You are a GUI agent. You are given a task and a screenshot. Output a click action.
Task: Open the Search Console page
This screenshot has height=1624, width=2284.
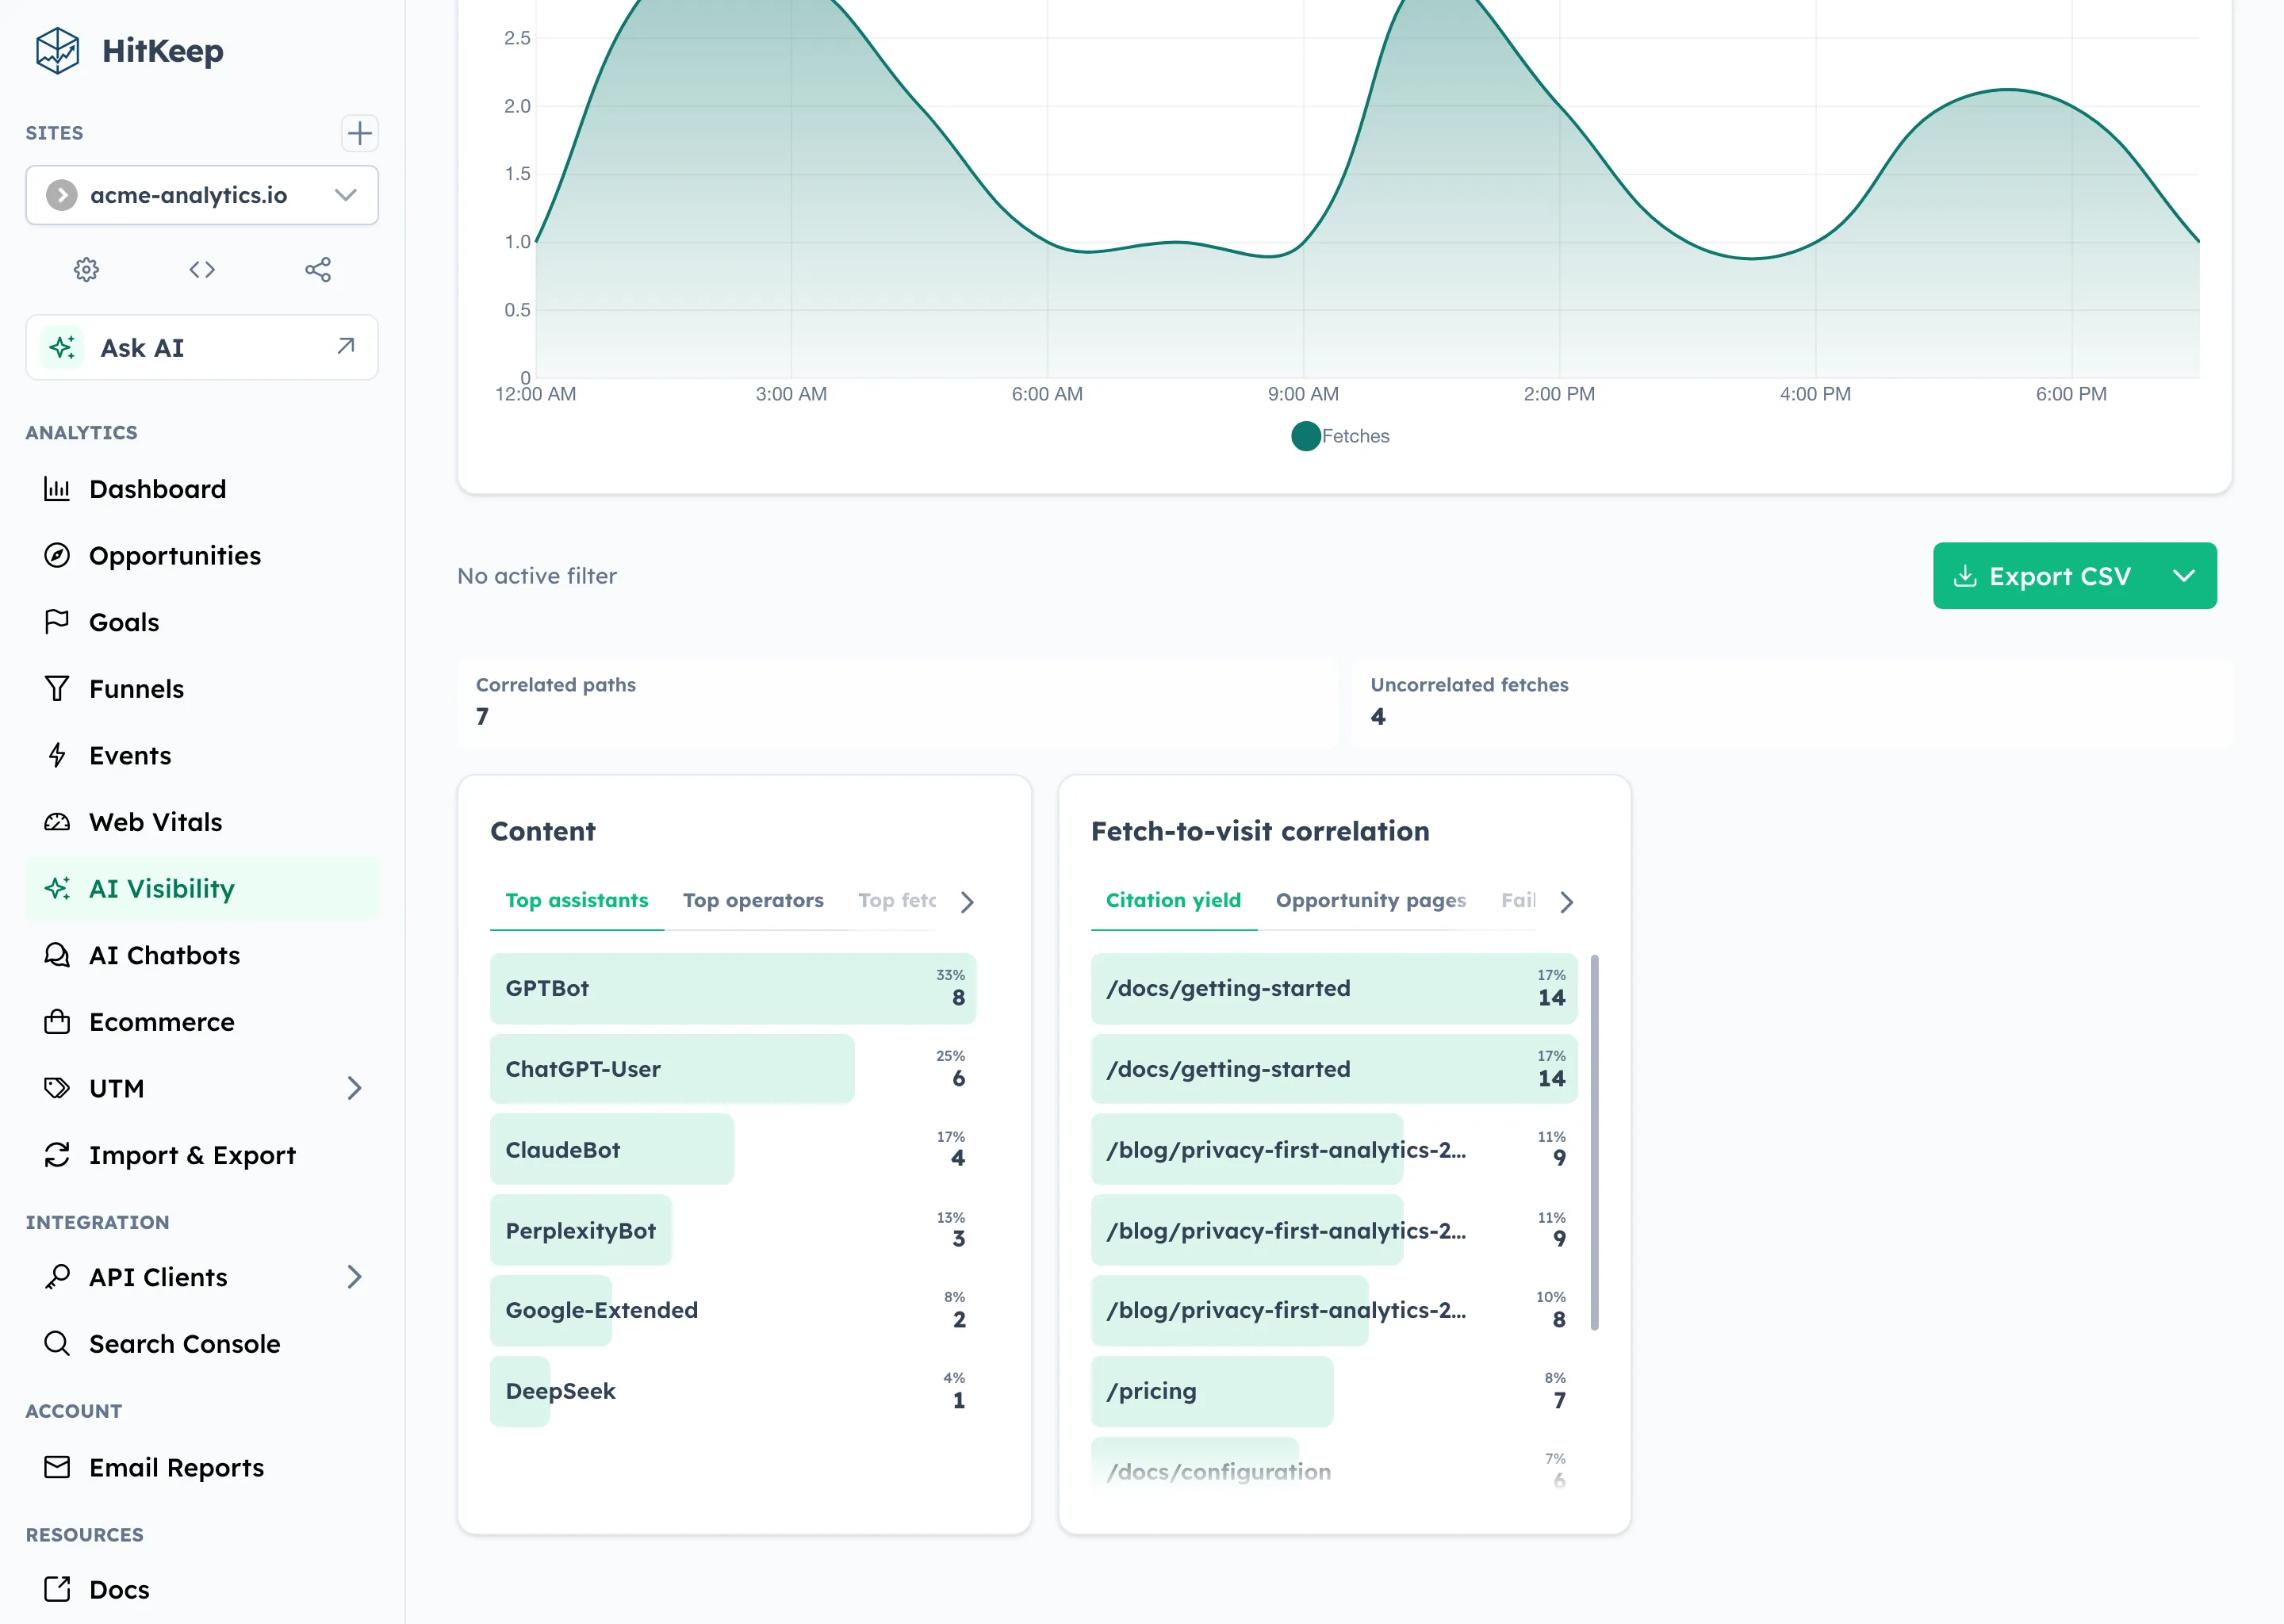[202, 1344]
